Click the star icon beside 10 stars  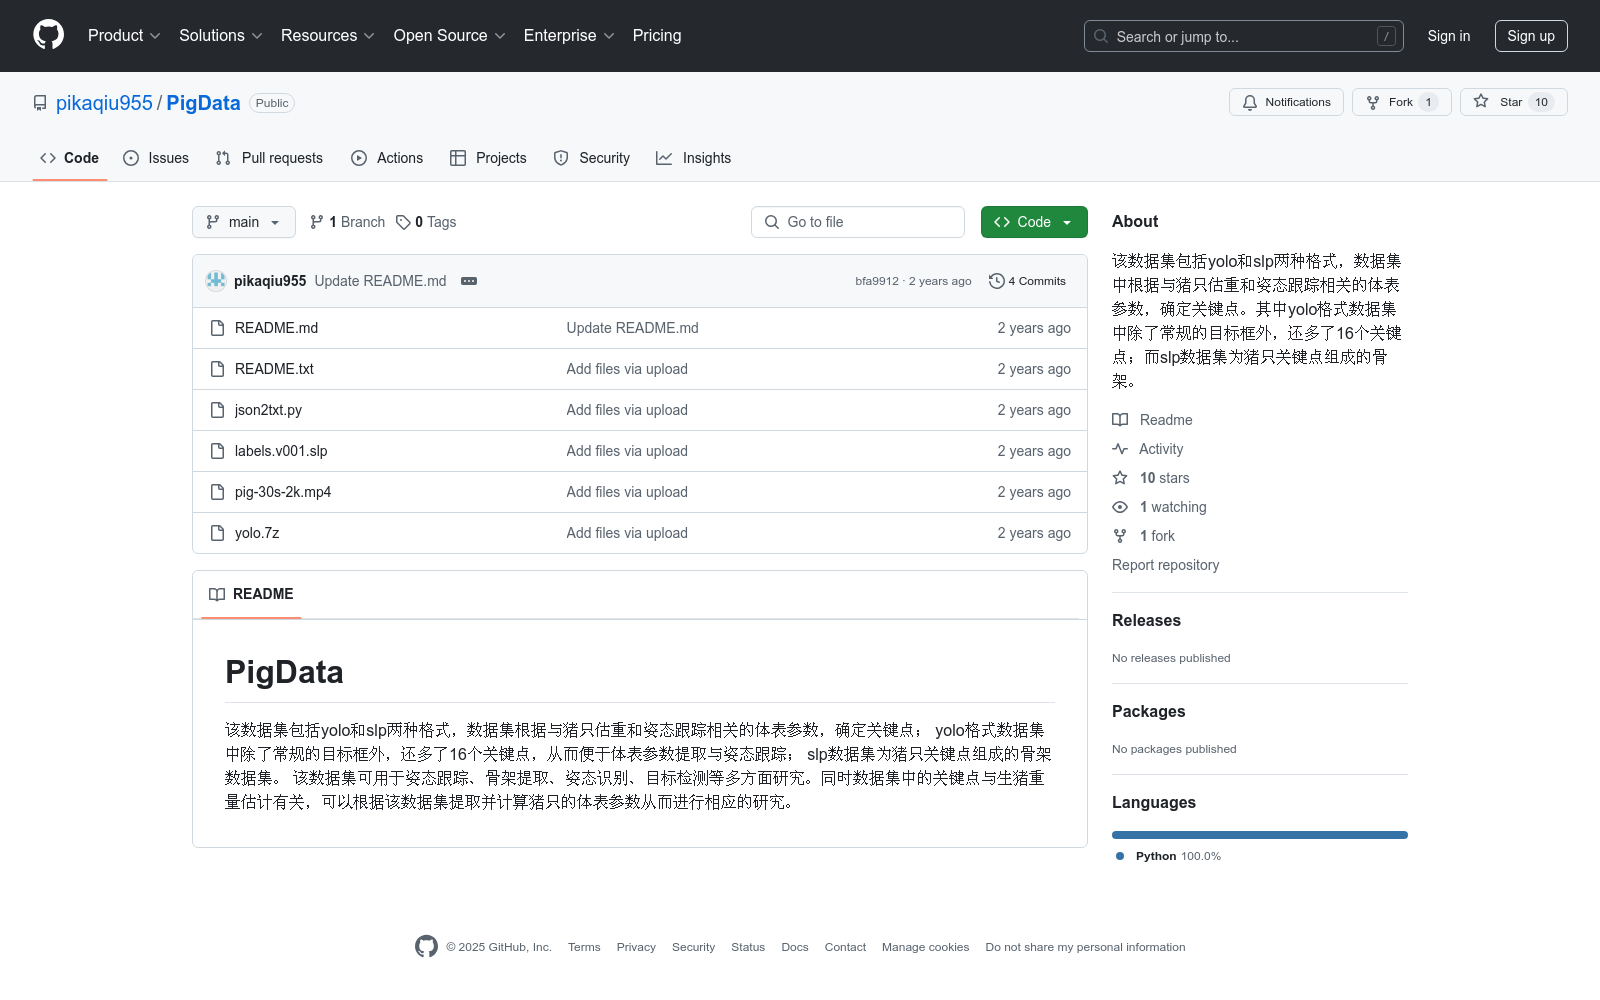point(1120,478)
